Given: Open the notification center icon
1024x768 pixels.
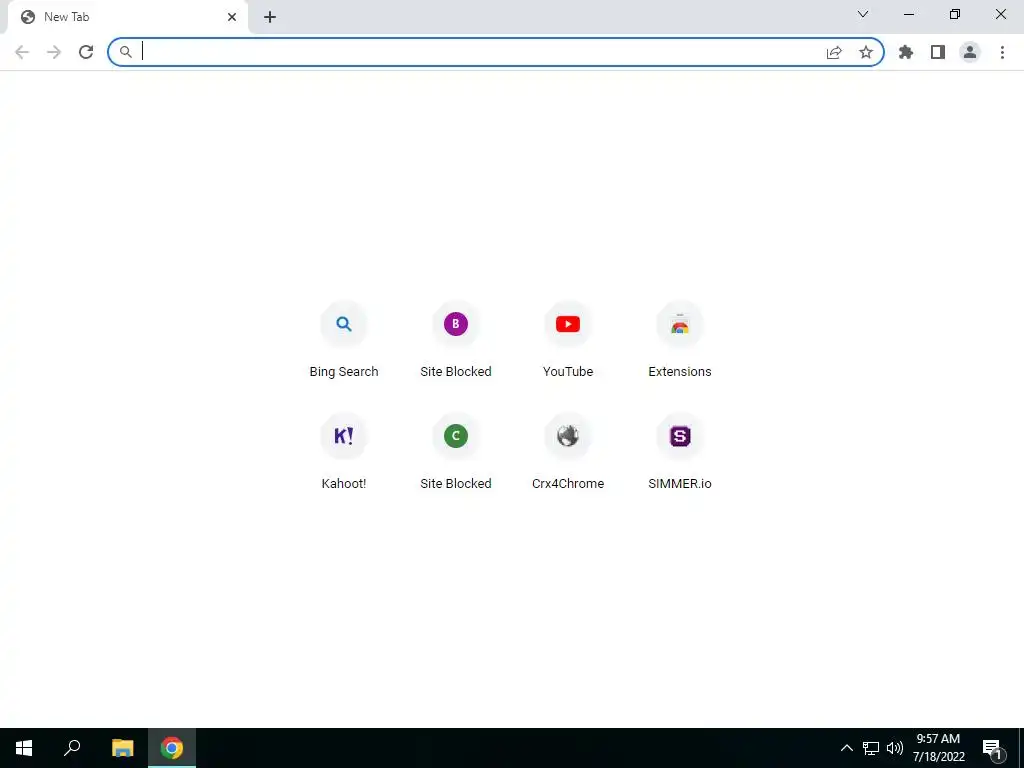Looking at the screenshot, I should click(x=992, y=748).
